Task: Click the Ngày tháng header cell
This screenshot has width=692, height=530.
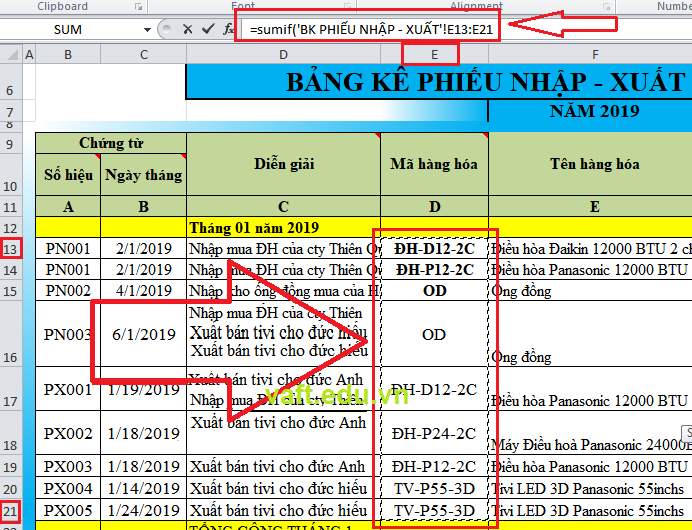Action: click(144, 175)
